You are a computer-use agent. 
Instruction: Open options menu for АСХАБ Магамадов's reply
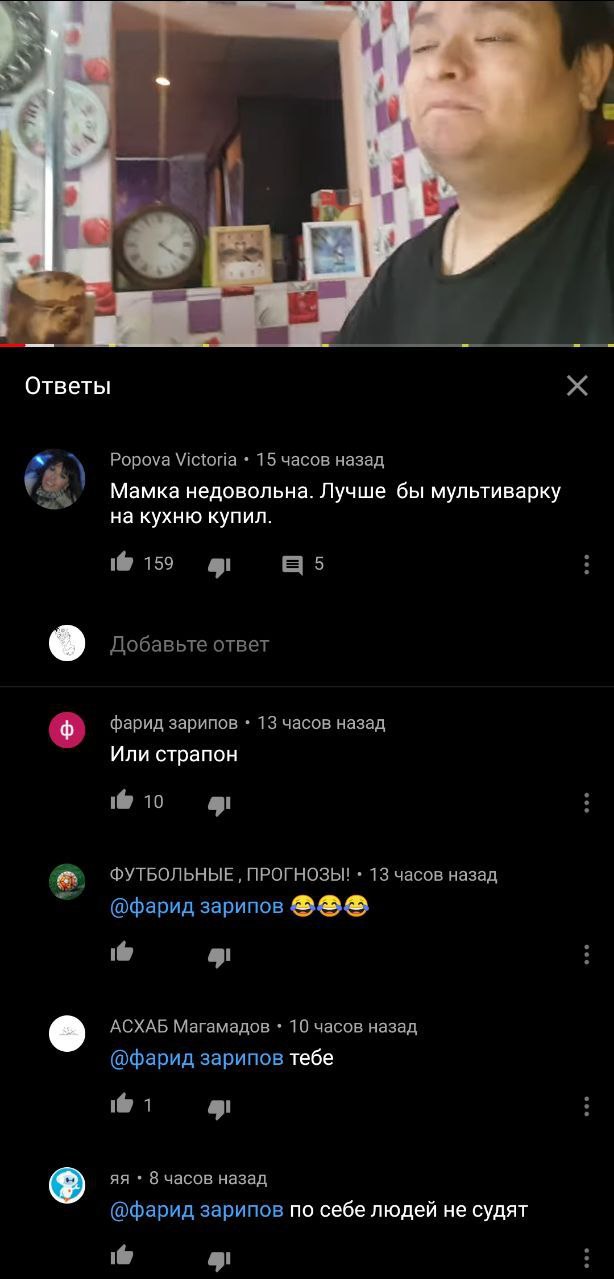pos(586,1106)
